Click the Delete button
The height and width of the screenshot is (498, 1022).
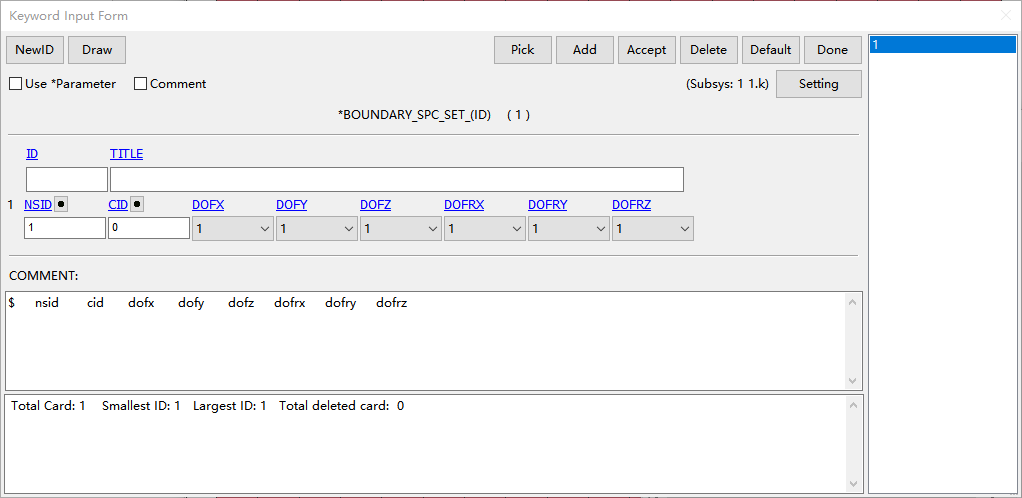pyautogui.click(x=708, y=50)
